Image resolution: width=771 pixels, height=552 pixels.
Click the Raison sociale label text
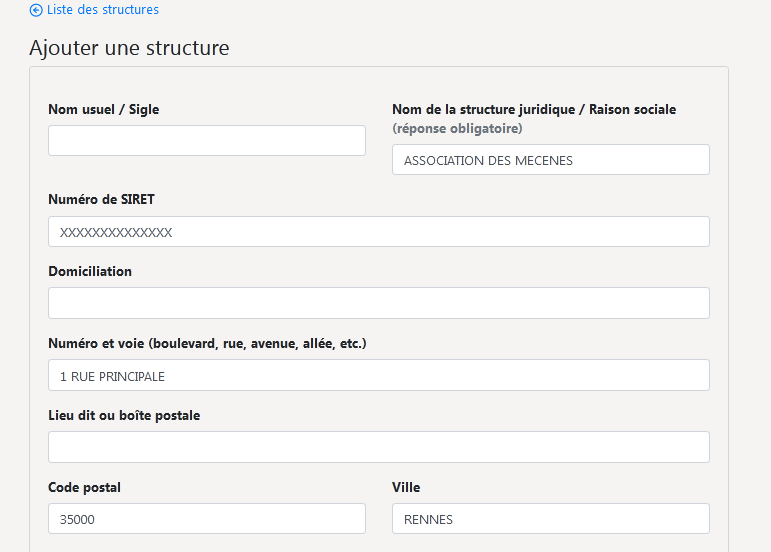click(x=633, y=109)
